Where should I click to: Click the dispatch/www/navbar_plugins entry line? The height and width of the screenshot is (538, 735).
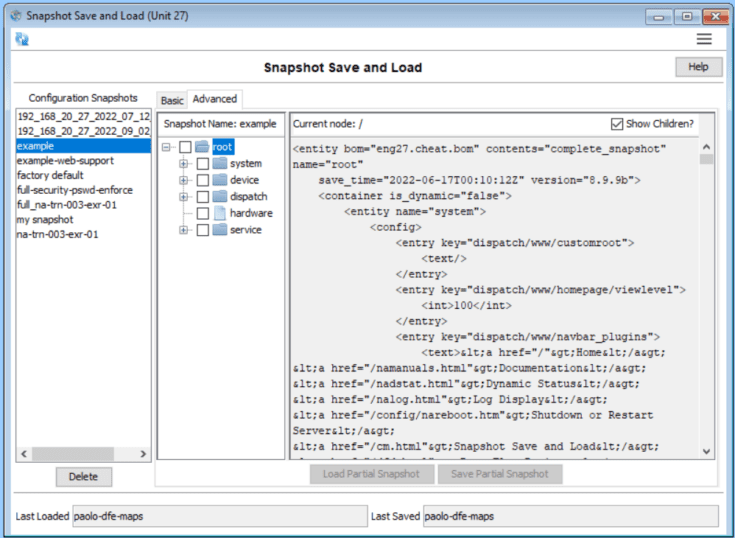click(527, 337)
